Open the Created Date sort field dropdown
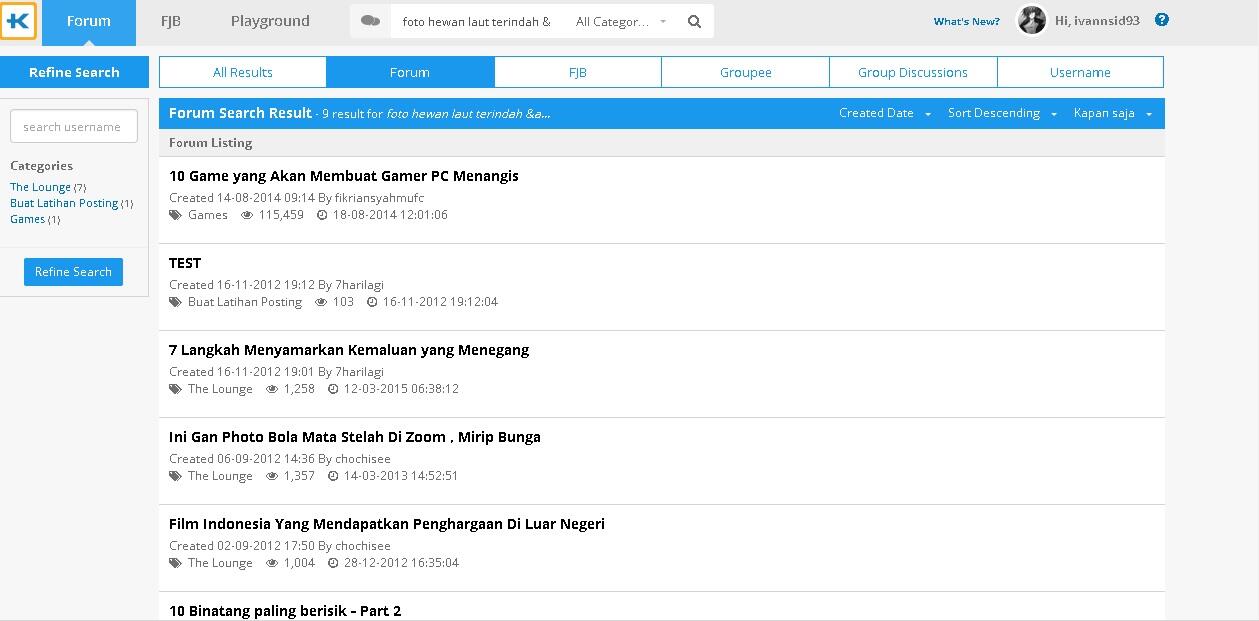The width and height of the screenshot is (1259, 621). [885, 113]
